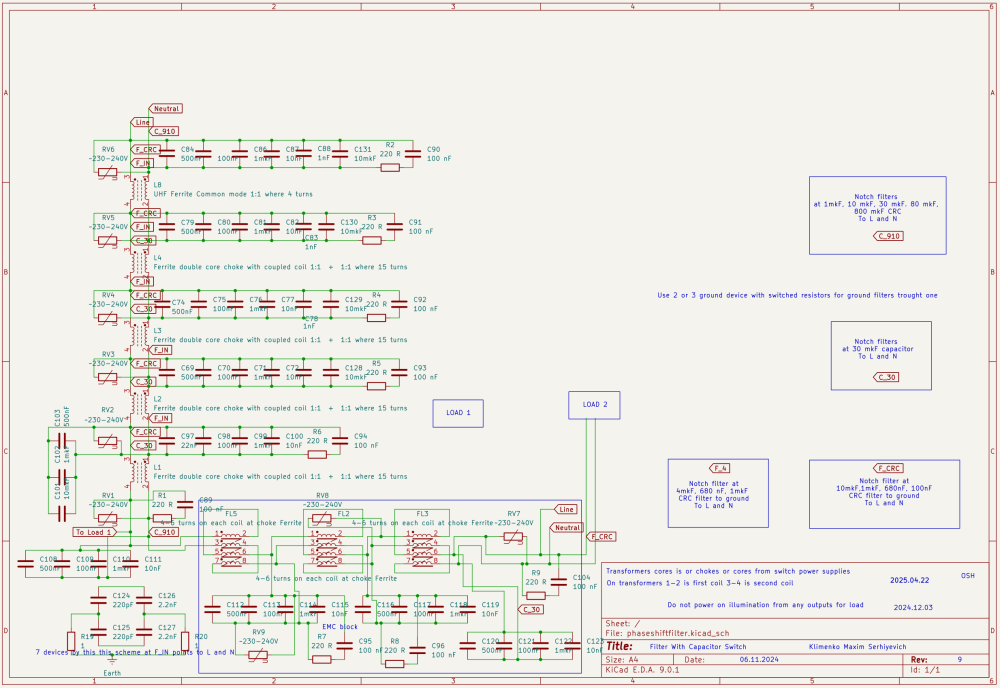Click capacitor C120 label
This screenshot has width=1000, height=688.
(x=490, y=641)
